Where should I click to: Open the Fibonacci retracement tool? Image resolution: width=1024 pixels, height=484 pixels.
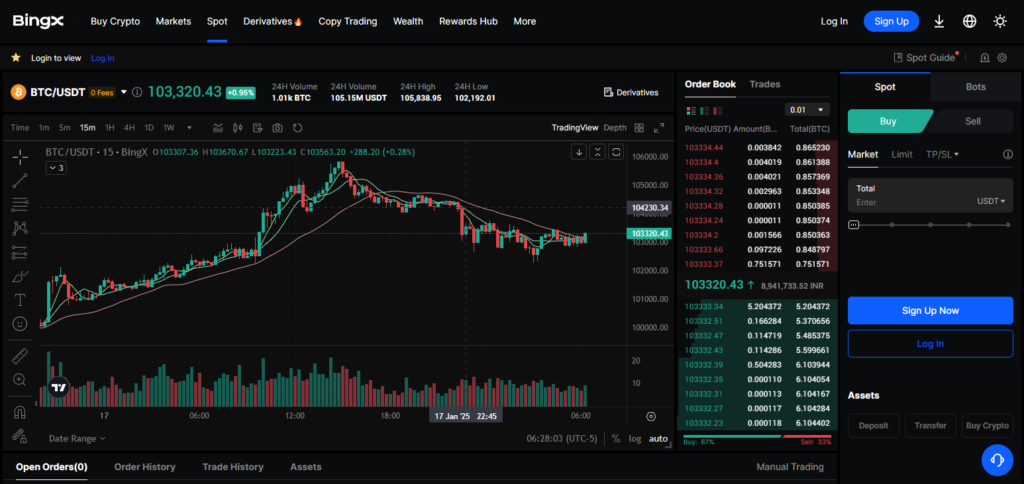(20, 204)
